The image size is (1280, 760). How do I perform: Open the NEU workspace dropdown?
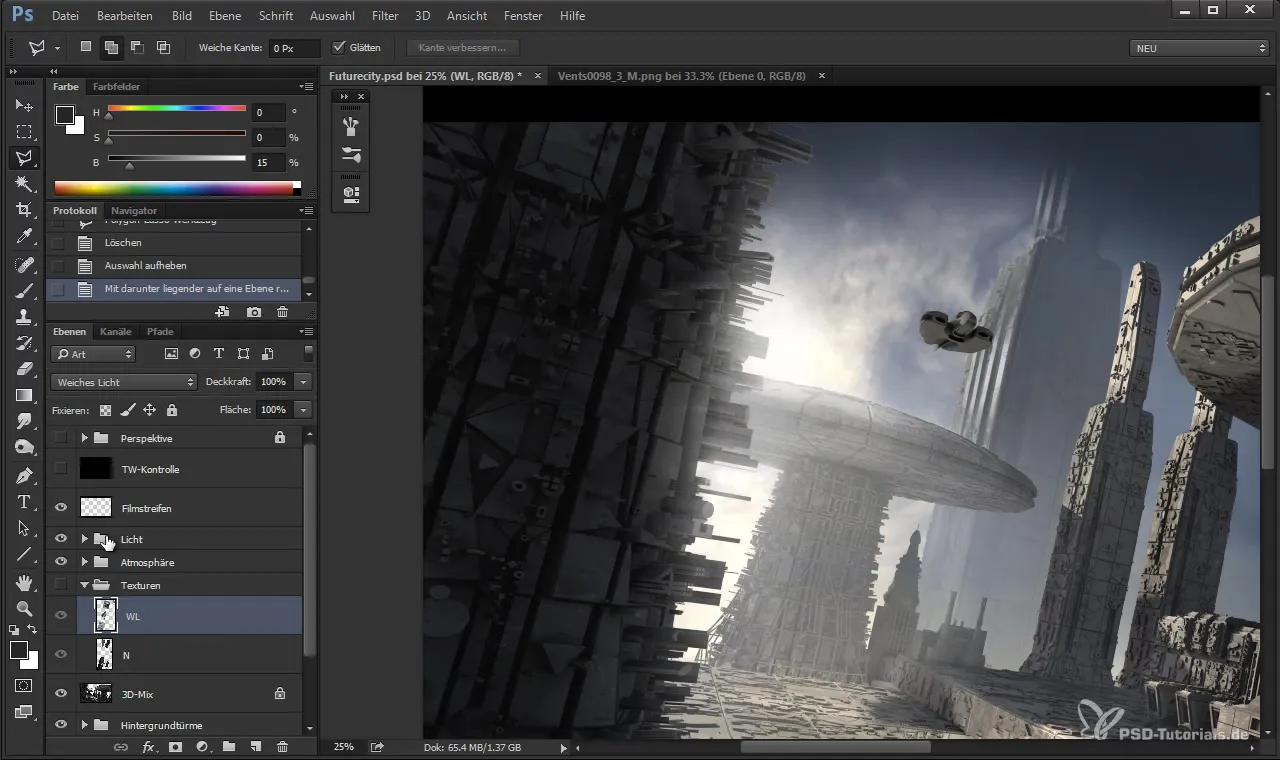1198,48
